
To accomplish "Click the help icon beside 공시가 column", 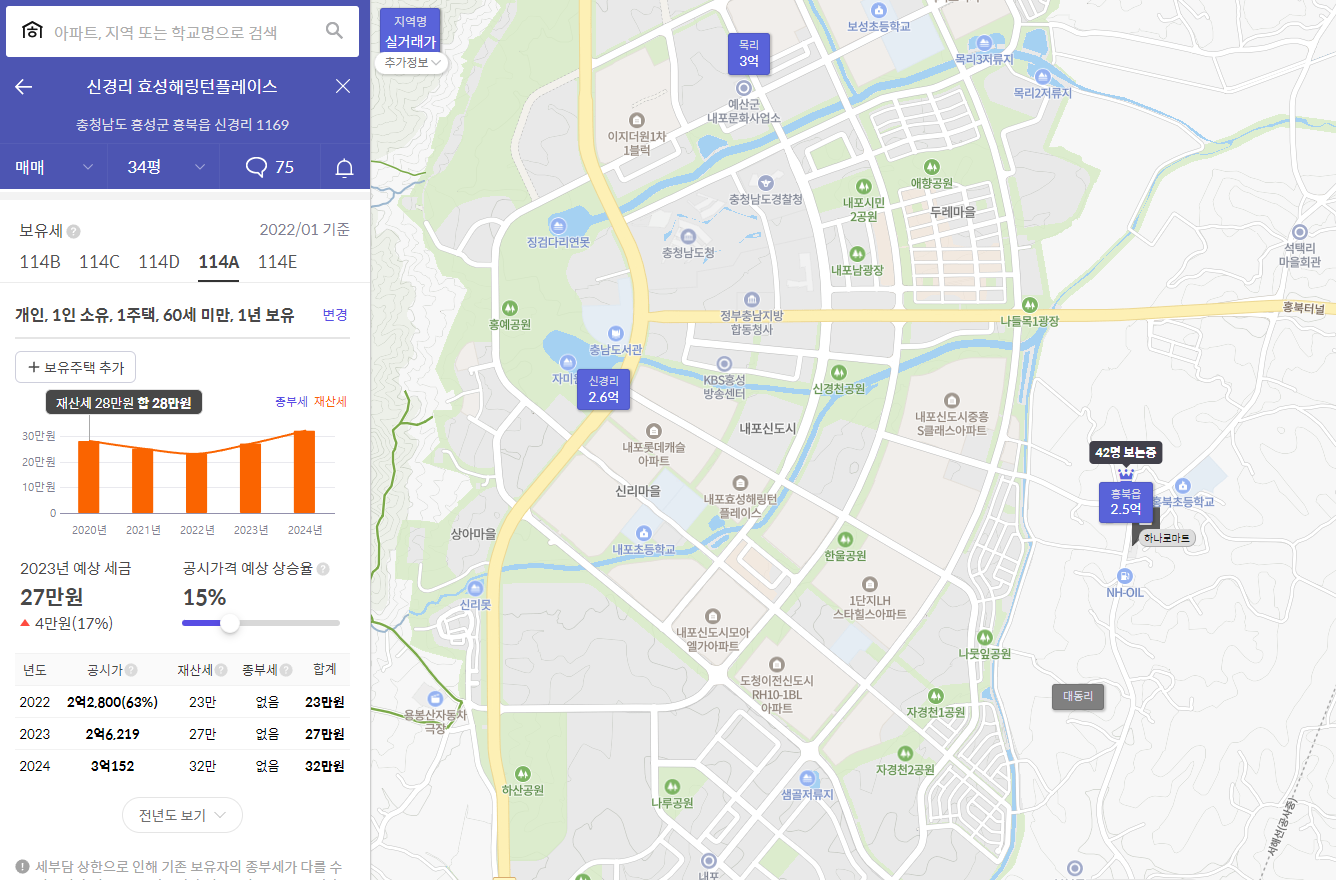I will (131, 670).
